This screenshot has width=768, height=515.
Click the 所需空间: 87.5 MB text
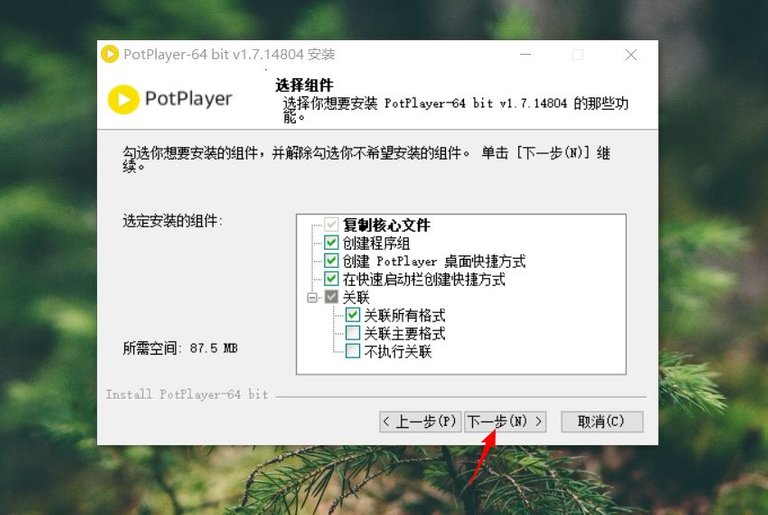[180, 348]
